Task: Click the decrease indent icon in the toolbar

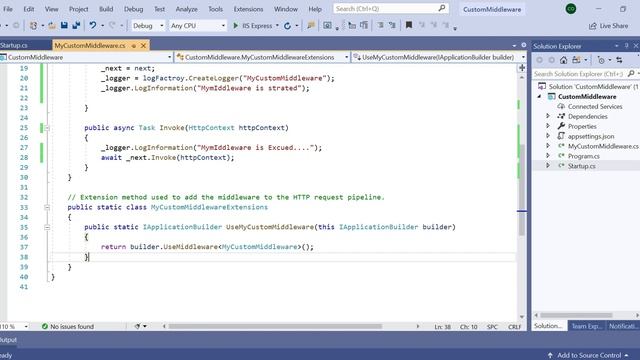Action: (x=380, y=25)
